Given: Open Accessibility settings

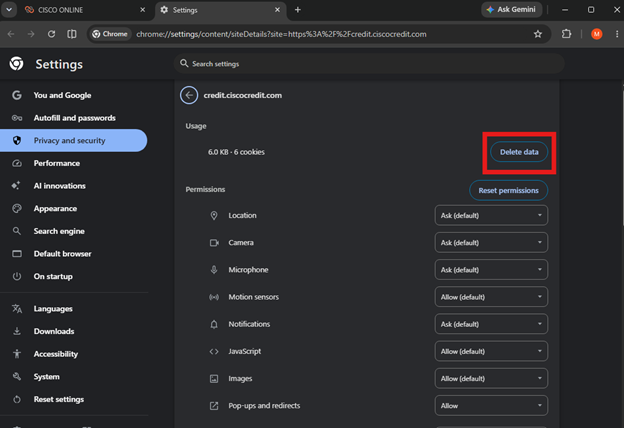Looking at the screenshot, I should [74, 354].
